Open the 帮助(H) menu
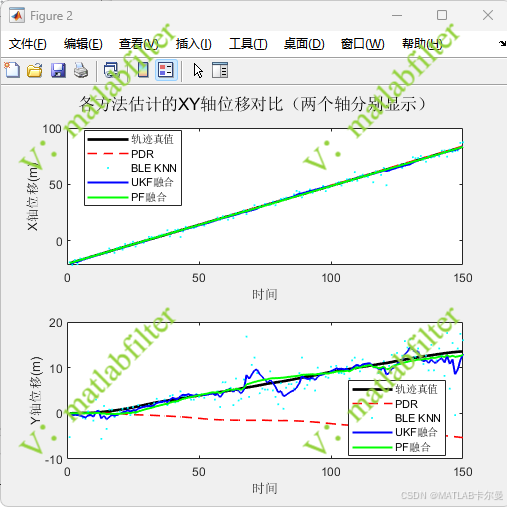The height and width of the screenshot is (507, 507). (x=422, y=44)
